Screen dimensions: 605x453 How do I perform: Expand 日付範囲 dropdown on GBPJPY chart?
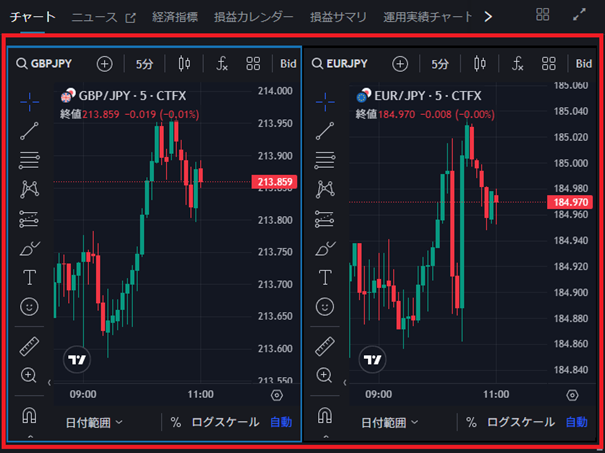coord(94,423)
